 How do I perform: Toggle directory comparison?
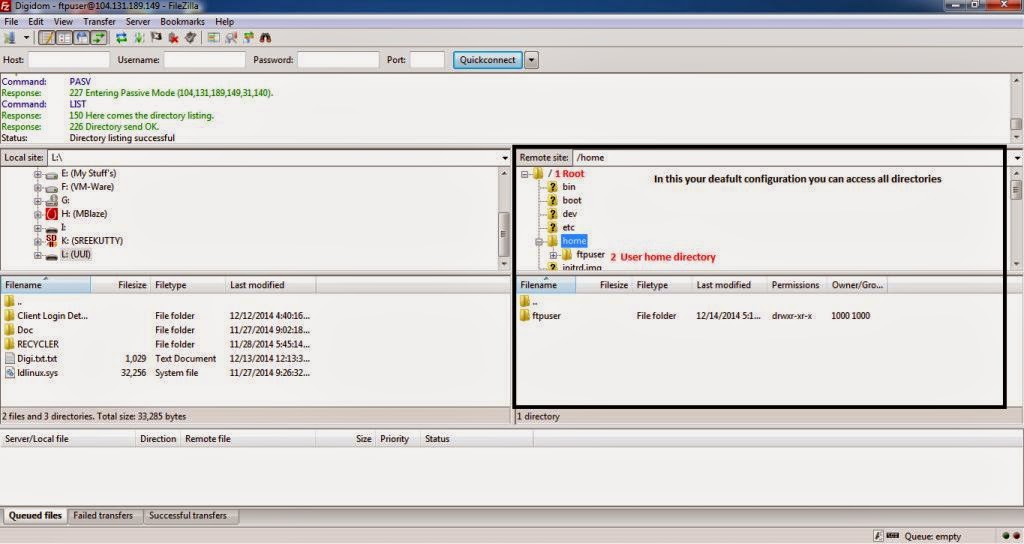click(231, 38)
